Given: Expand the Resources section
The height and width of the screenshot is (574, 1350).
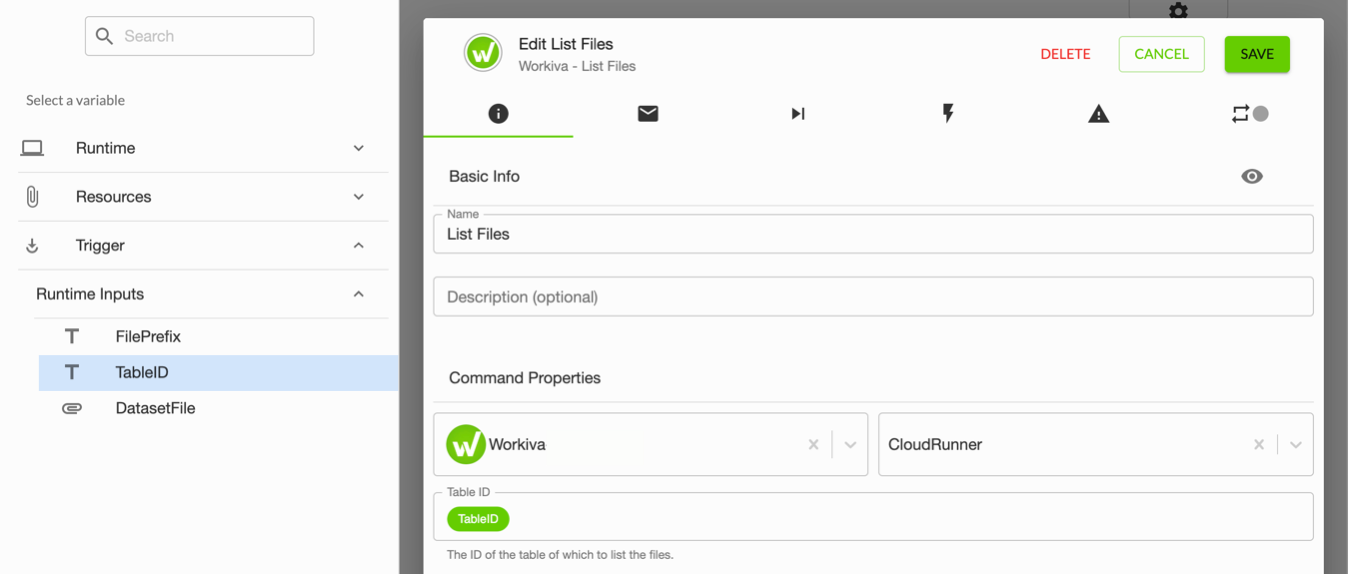Looking at the screenshot, I should (359, 197).
